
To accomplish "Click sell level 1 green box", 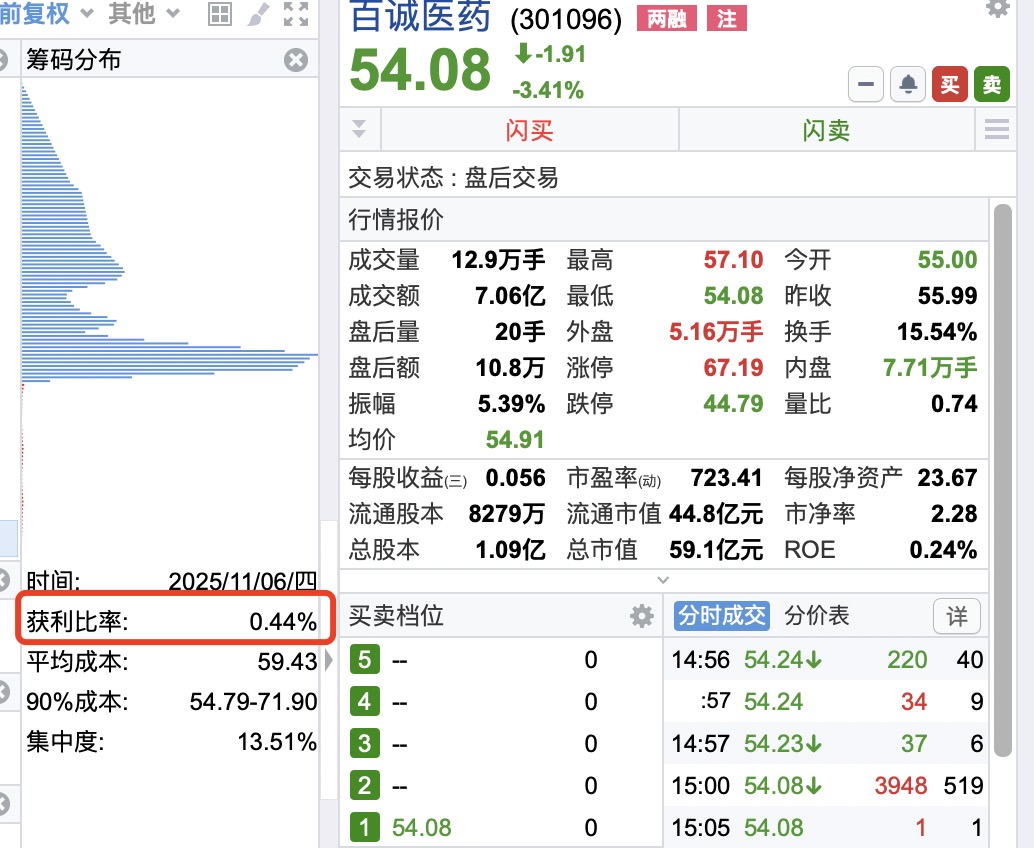I will (365, 828).
